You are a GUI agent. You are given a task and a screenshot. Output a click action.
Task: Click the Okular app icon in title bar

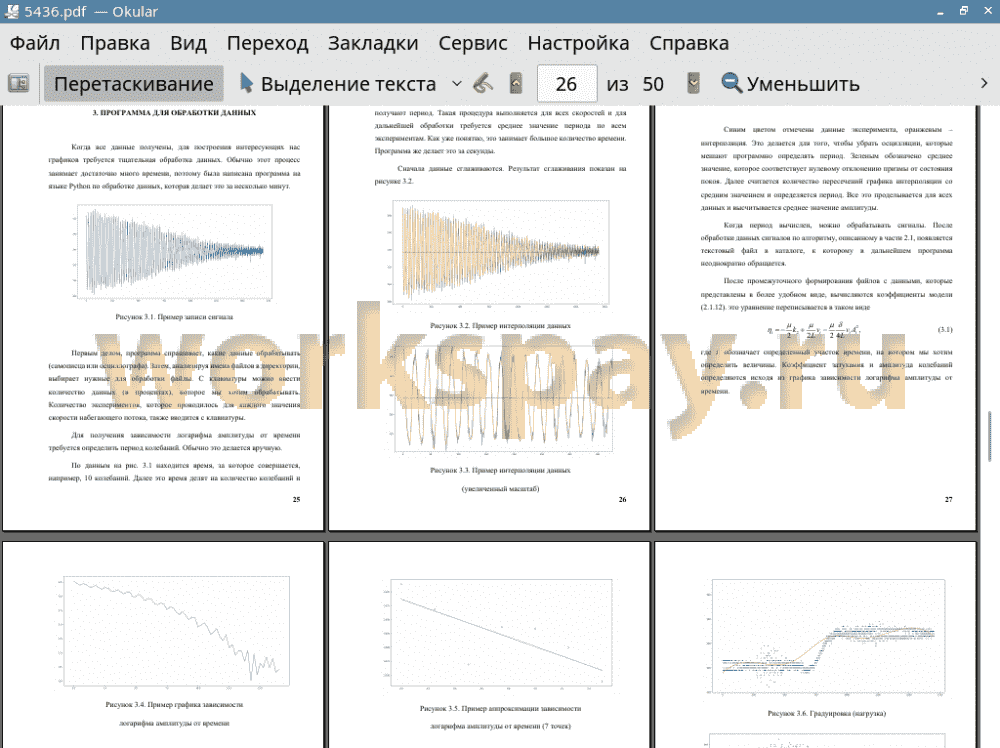point(11,11)
